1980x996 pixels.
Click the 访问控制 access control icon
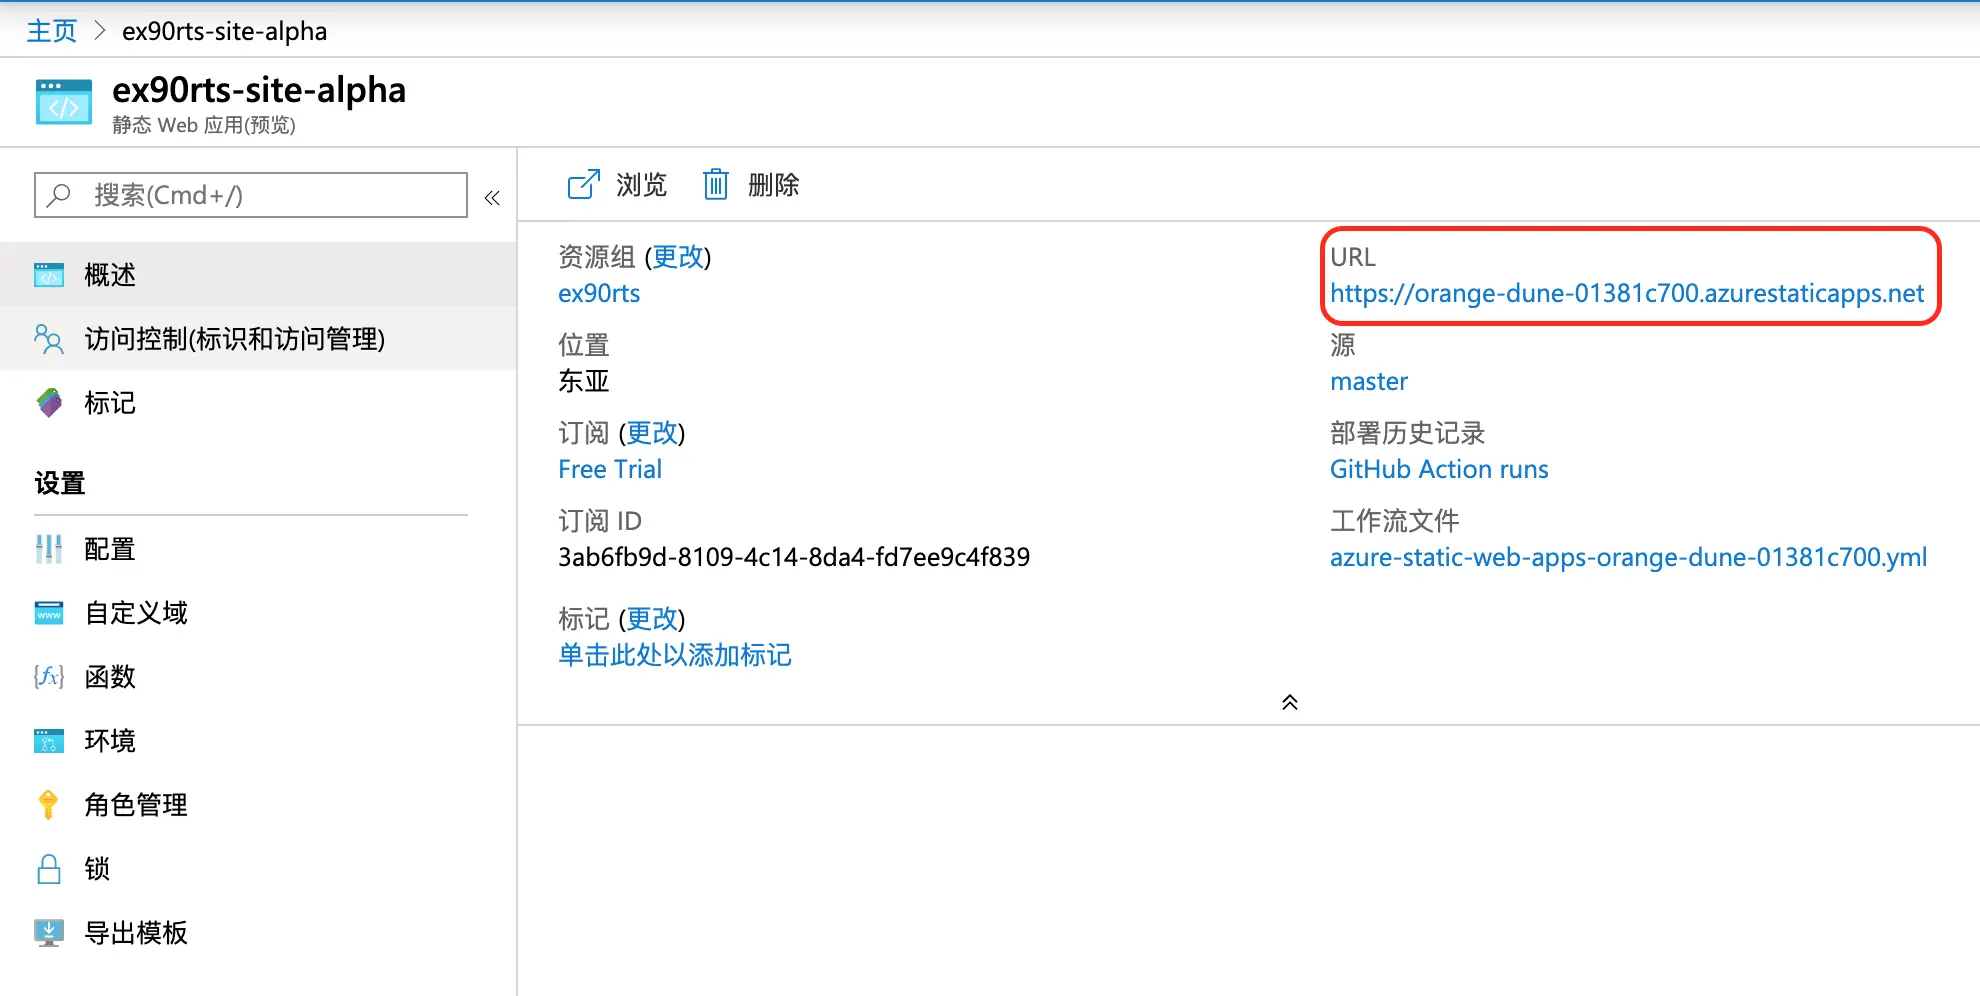pyautogui.click(x=49, y=339)
